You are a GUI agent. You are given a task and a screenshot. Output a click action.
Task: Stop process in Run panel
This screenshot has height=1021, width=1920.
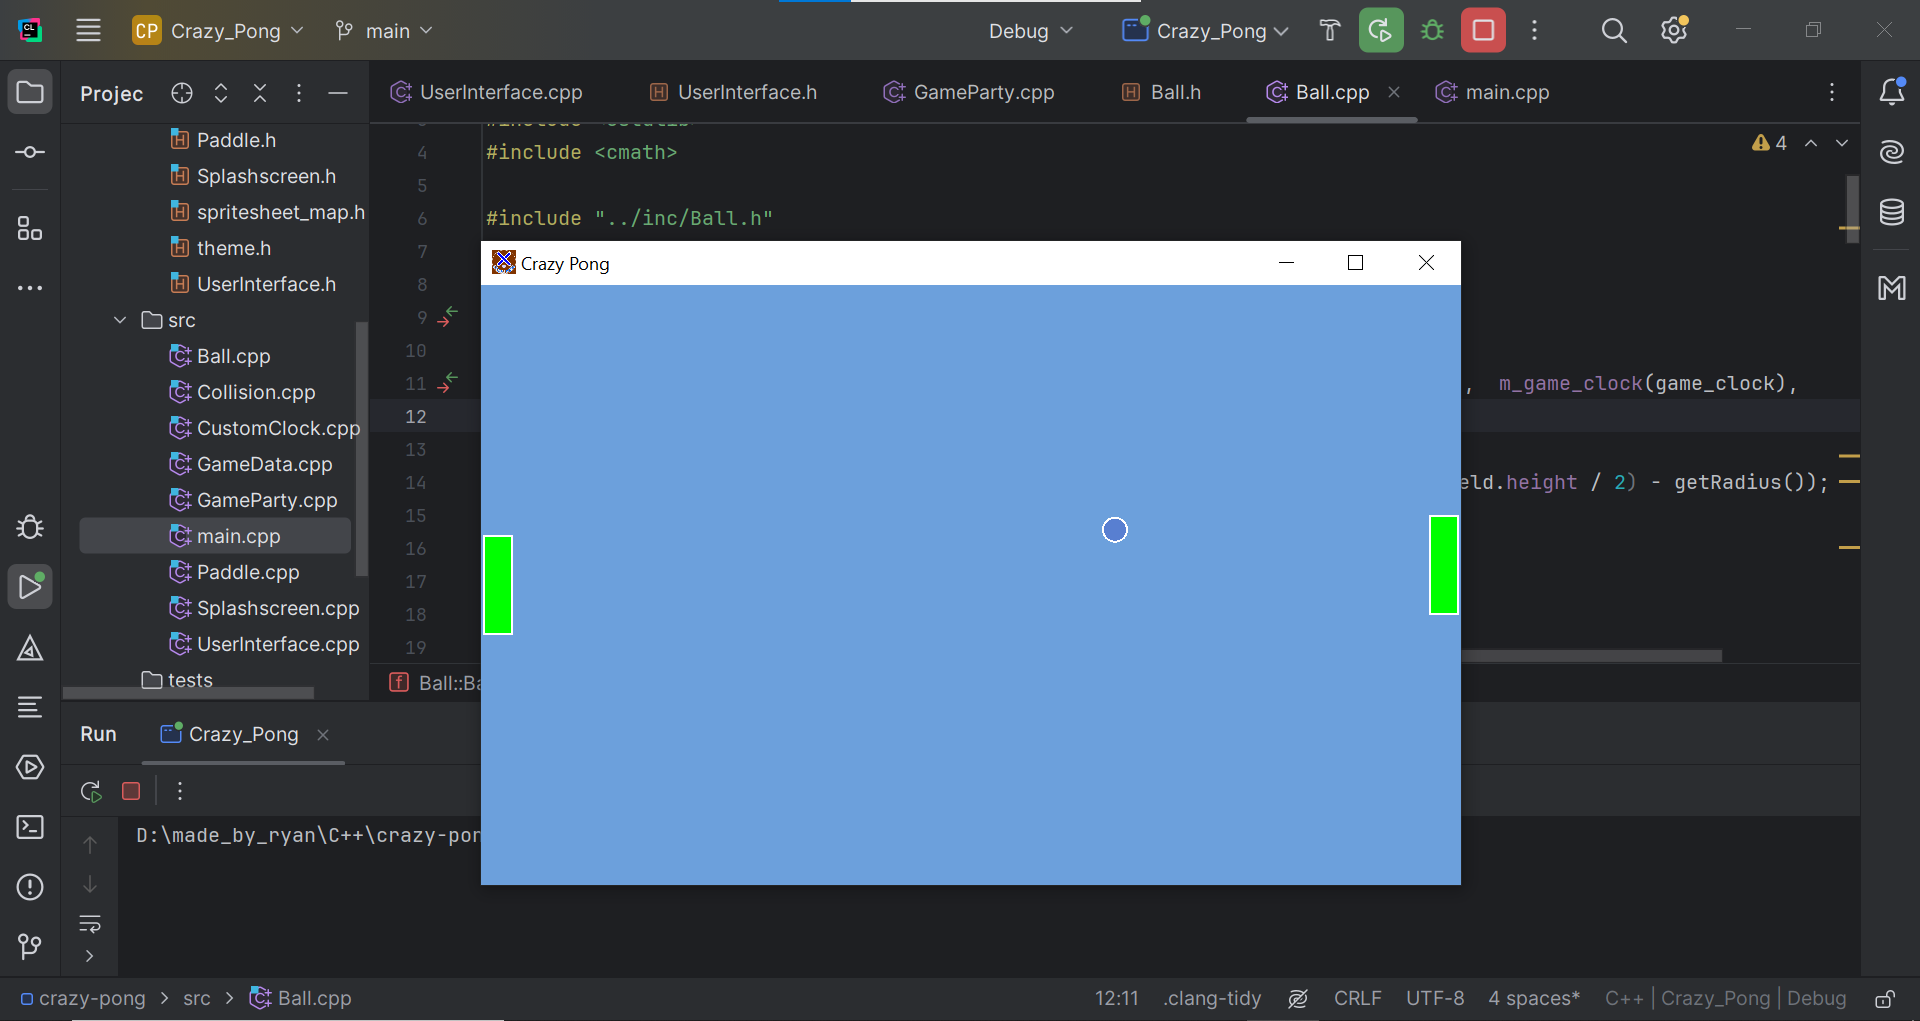(131, 791)
